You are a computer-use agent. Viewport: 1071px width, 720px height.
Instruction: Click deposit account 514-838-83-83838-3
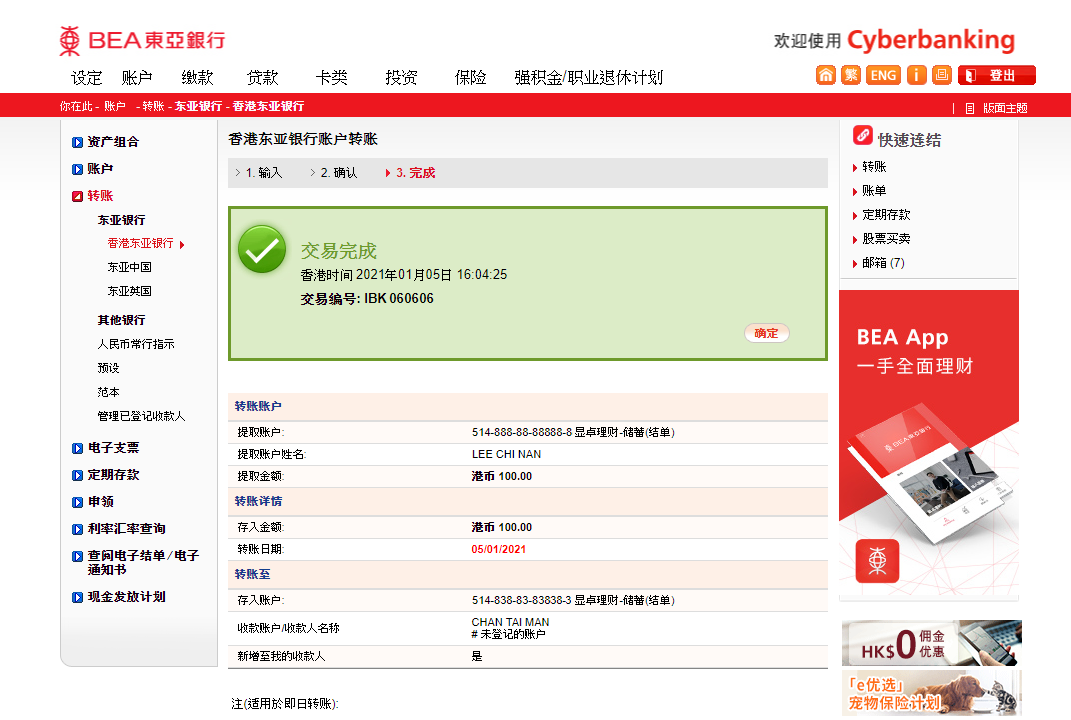coord(522,600)
